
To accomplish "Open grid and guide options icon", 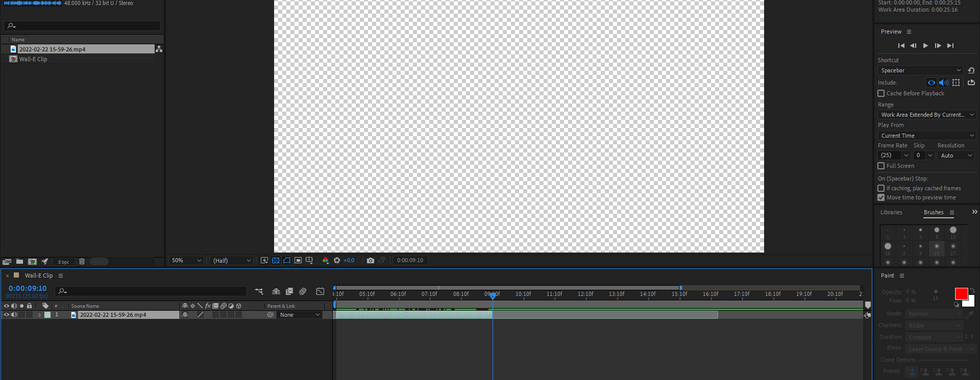I will (x=309, y=261).
